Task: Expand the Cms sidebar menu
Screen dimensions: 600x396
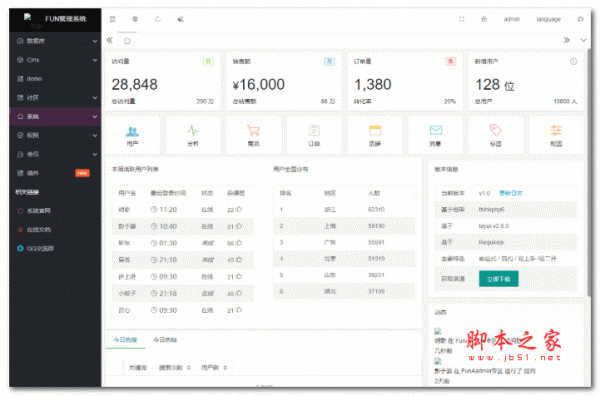Action: pos(55,60)
